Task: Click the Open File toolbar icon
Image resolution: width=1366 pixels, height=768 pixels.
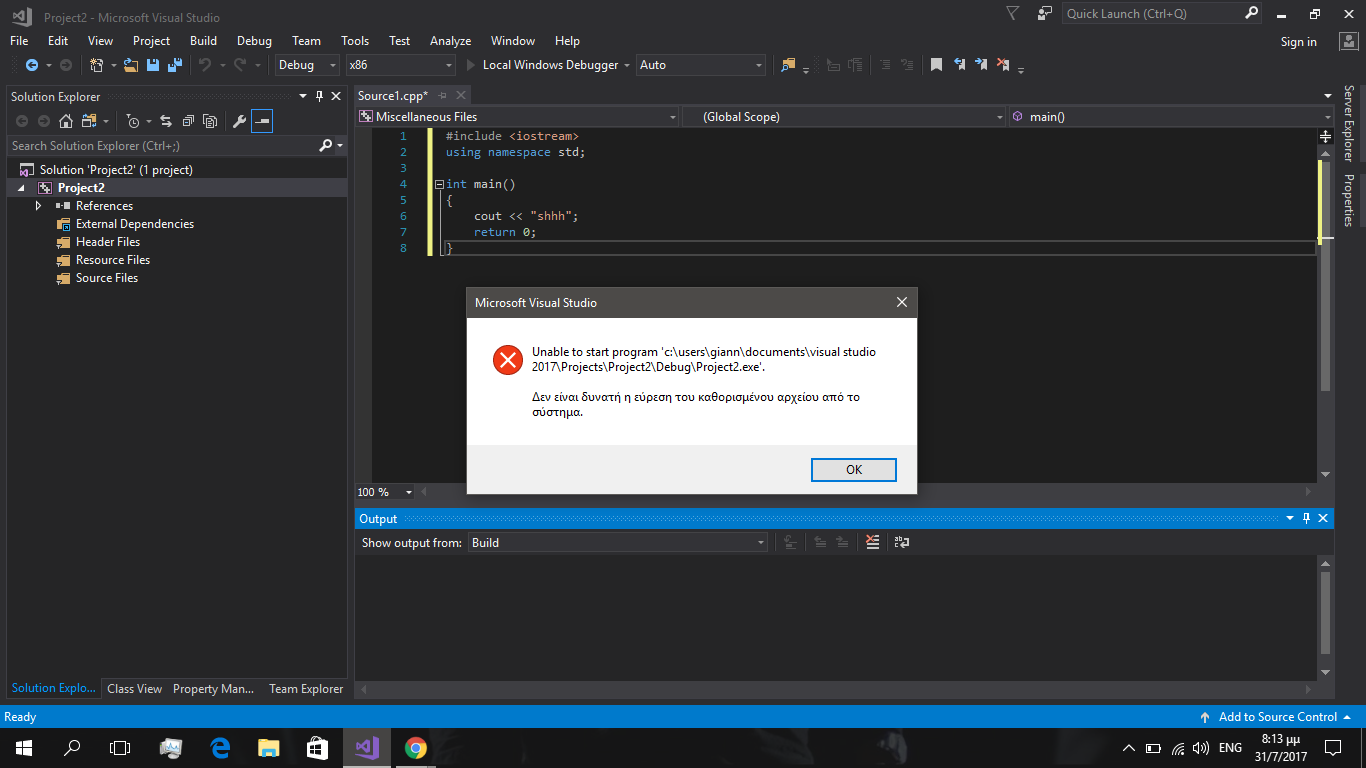Action: pyautogui.click(x=131, y=65)
